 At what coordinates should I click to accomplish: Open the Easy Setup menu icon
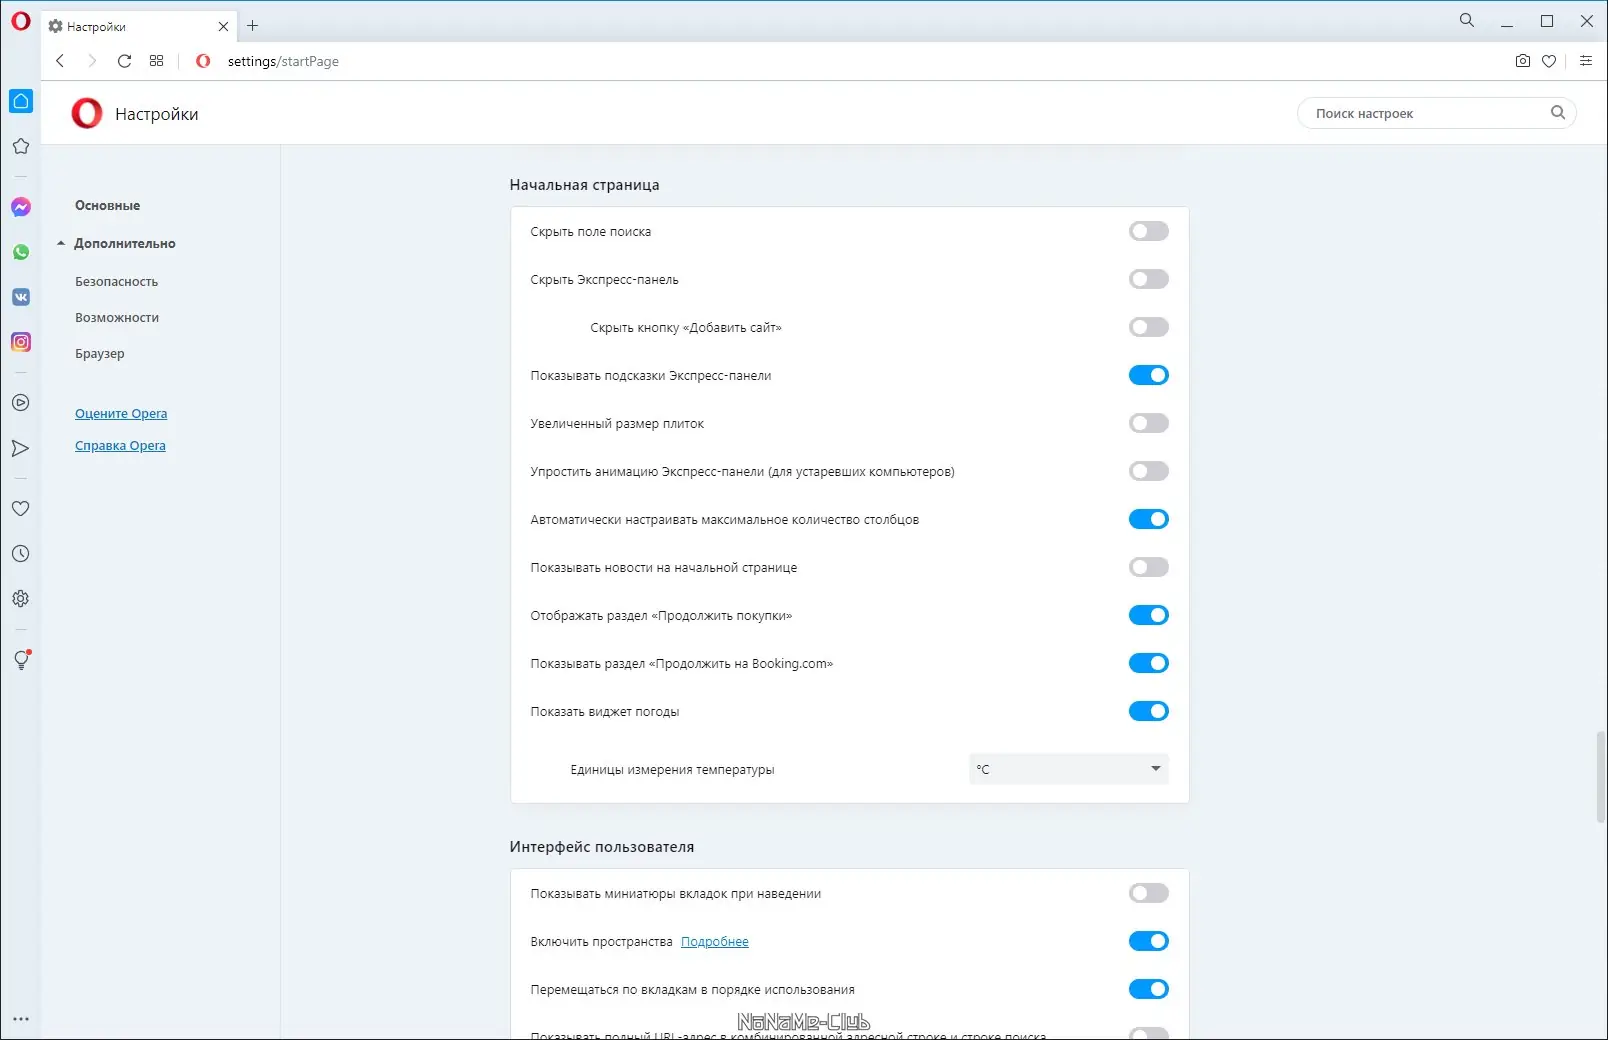coord(1585,61)
